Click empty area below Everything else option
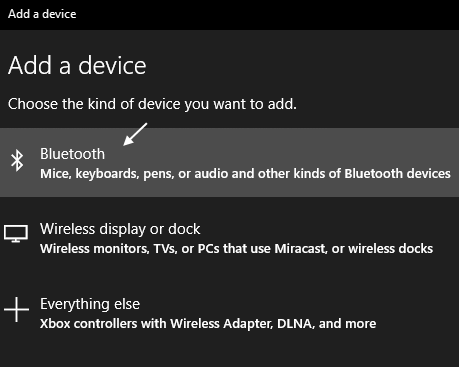This screenshot has width=459, height=367. (x=229, y=352)
